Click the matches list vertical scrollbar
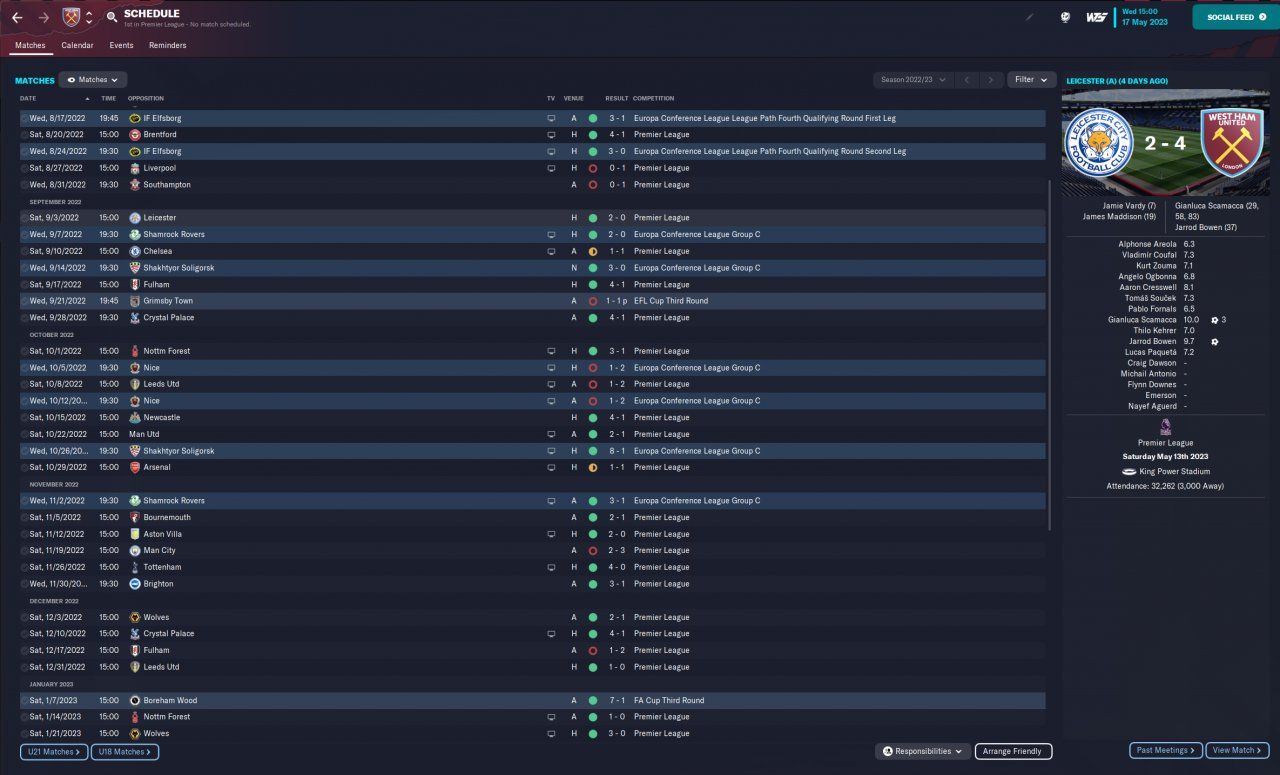The image size is (1280, 775). (x=1049, y=355)
